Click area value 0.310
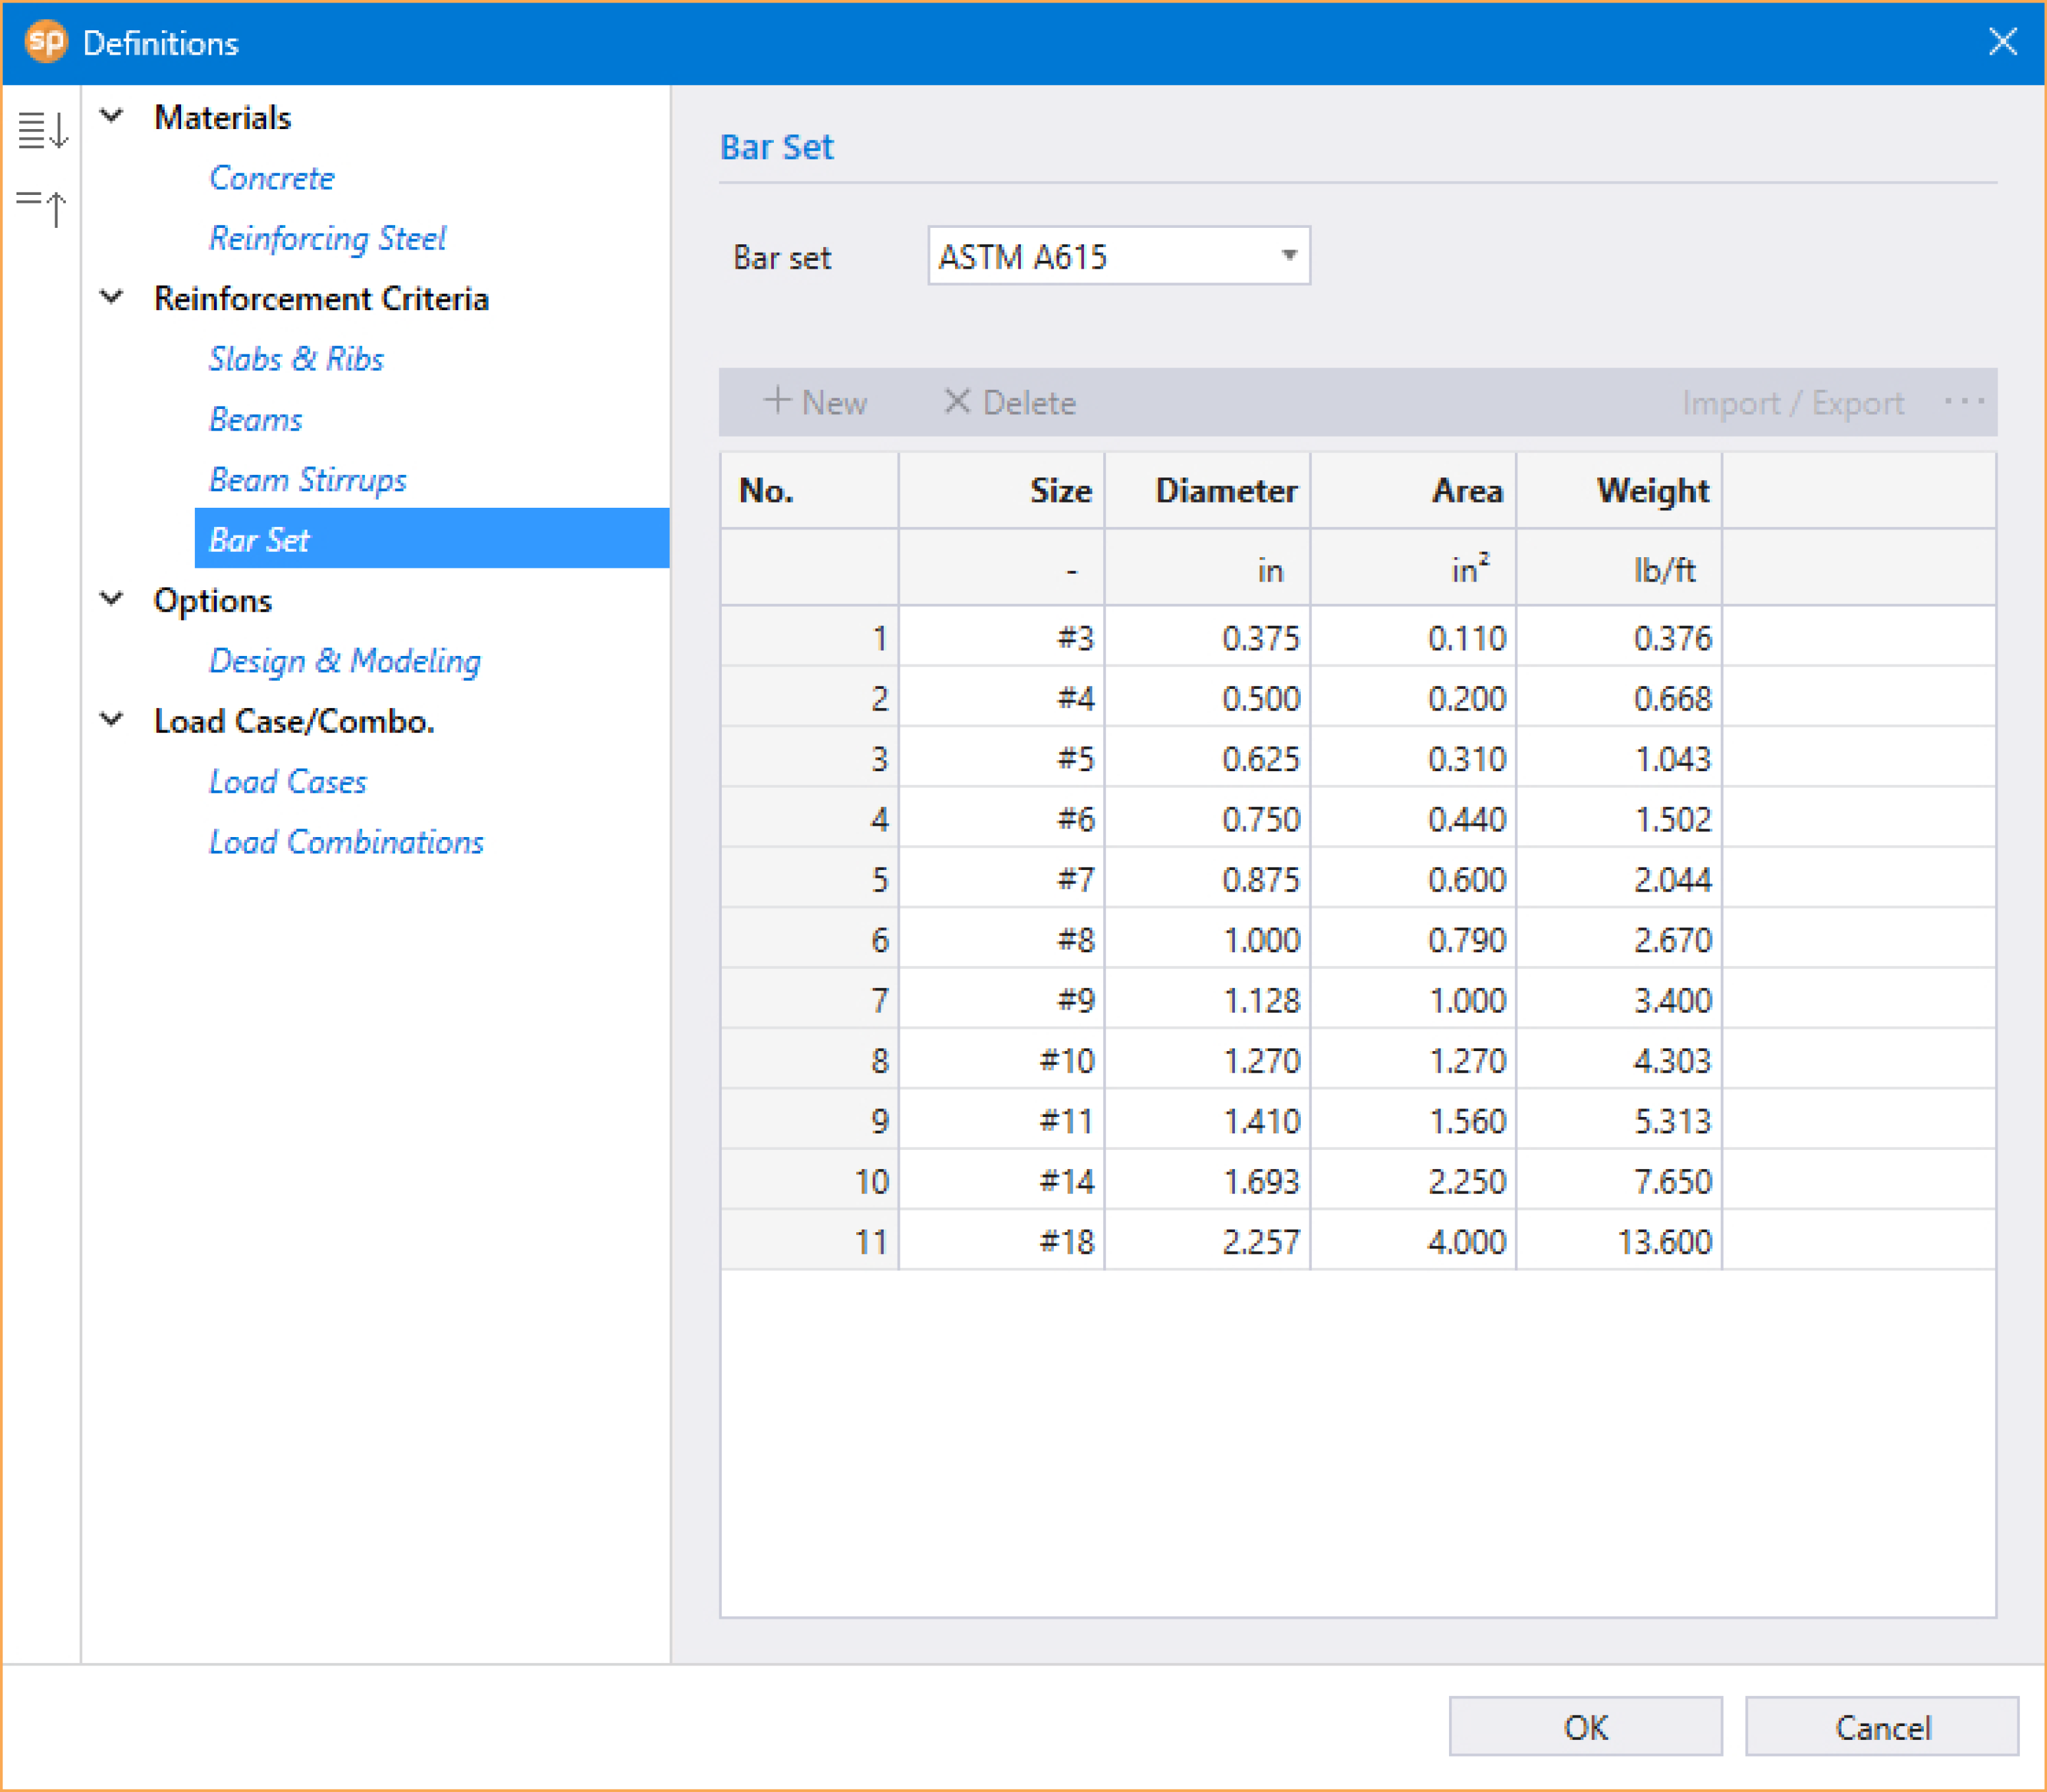 1414,758
